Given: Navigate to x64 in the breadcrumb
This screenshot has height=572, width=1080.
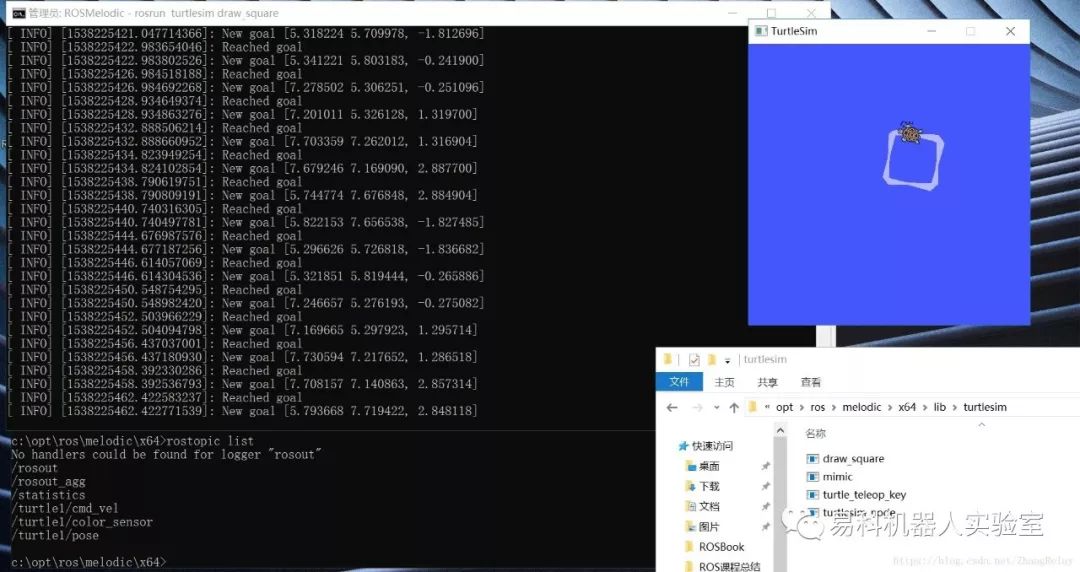Looking at the screenshot, I should [x=907, y=407].
